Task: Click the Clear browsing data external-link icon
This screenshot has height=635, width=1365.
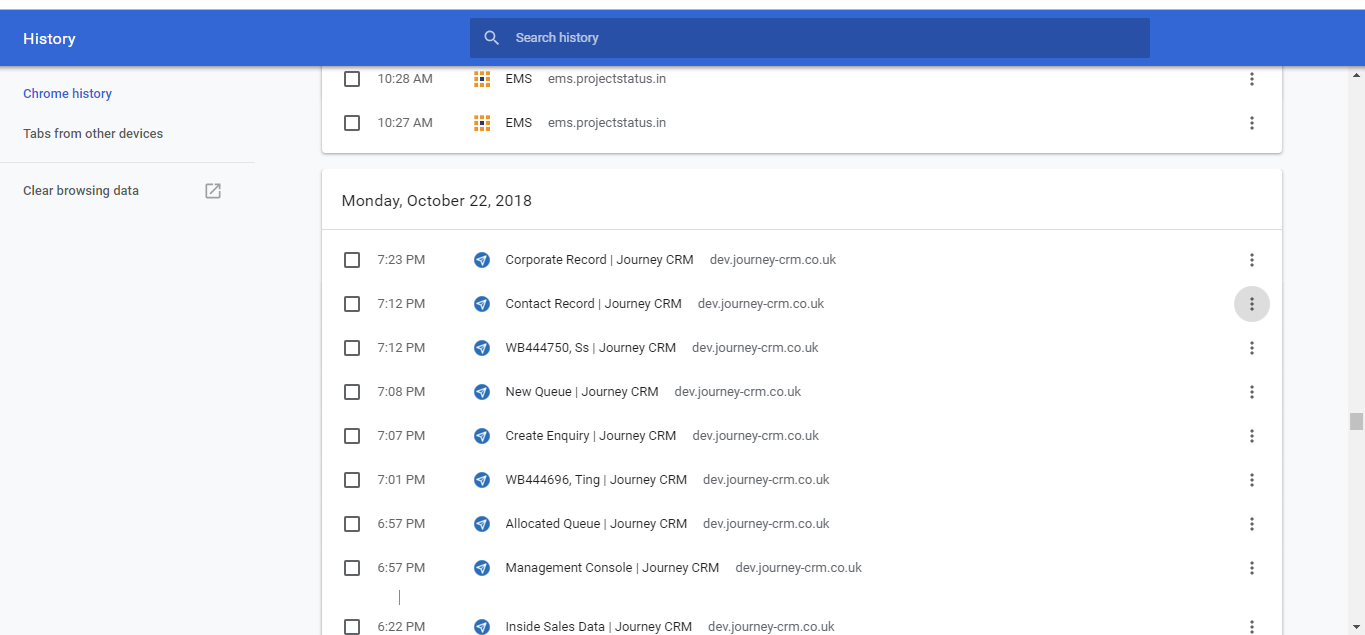Action: (x=213, y=191)
